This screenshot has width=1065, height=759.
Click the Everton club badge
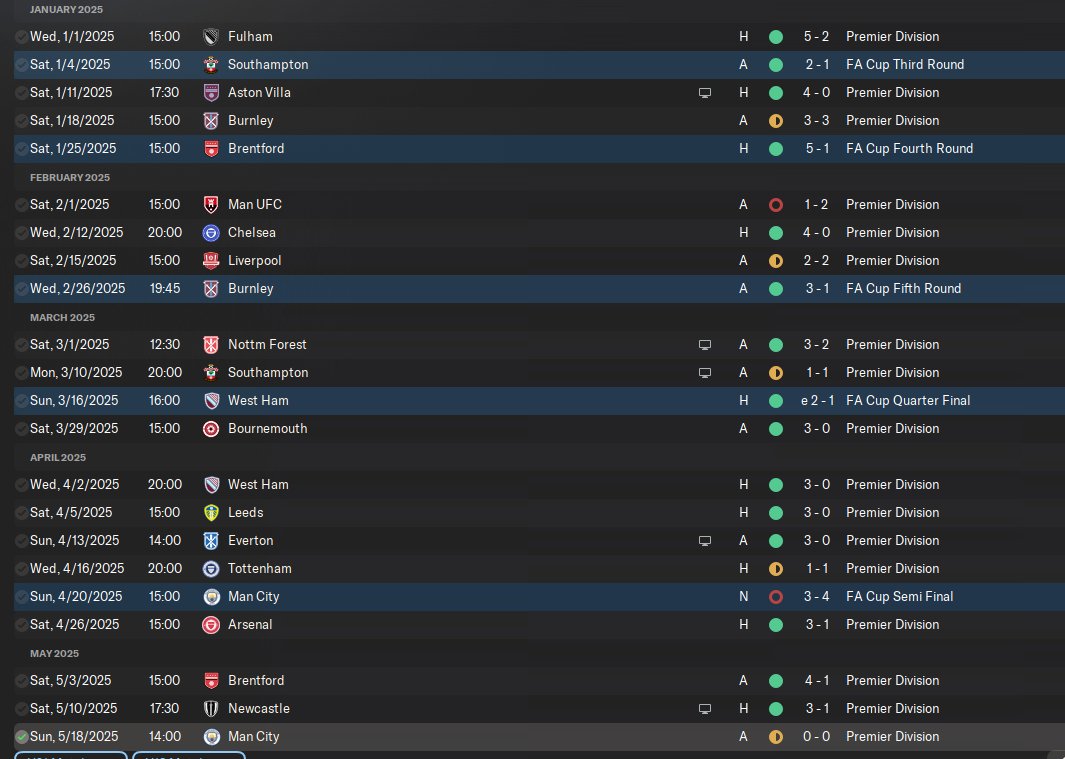coord(210,540)
